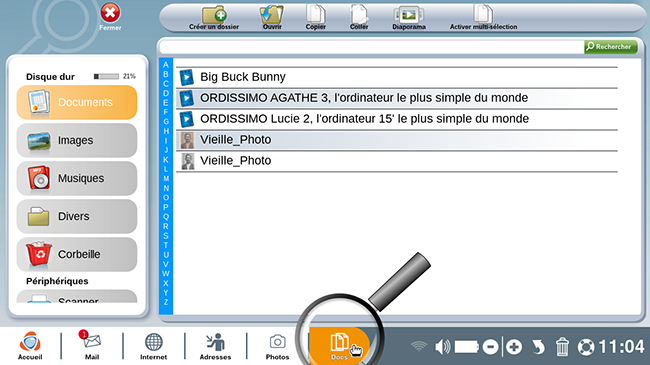Viewport: 650px width, 365px height.
Task: Open Adresses contacts
Action: pos(215,346)
